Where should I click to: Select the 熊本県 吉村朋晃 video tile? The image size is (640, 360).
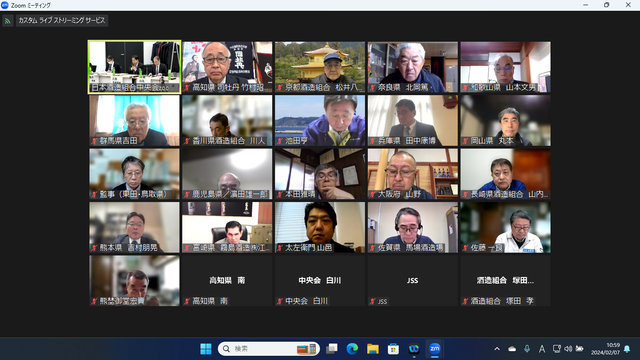(134, 227)
